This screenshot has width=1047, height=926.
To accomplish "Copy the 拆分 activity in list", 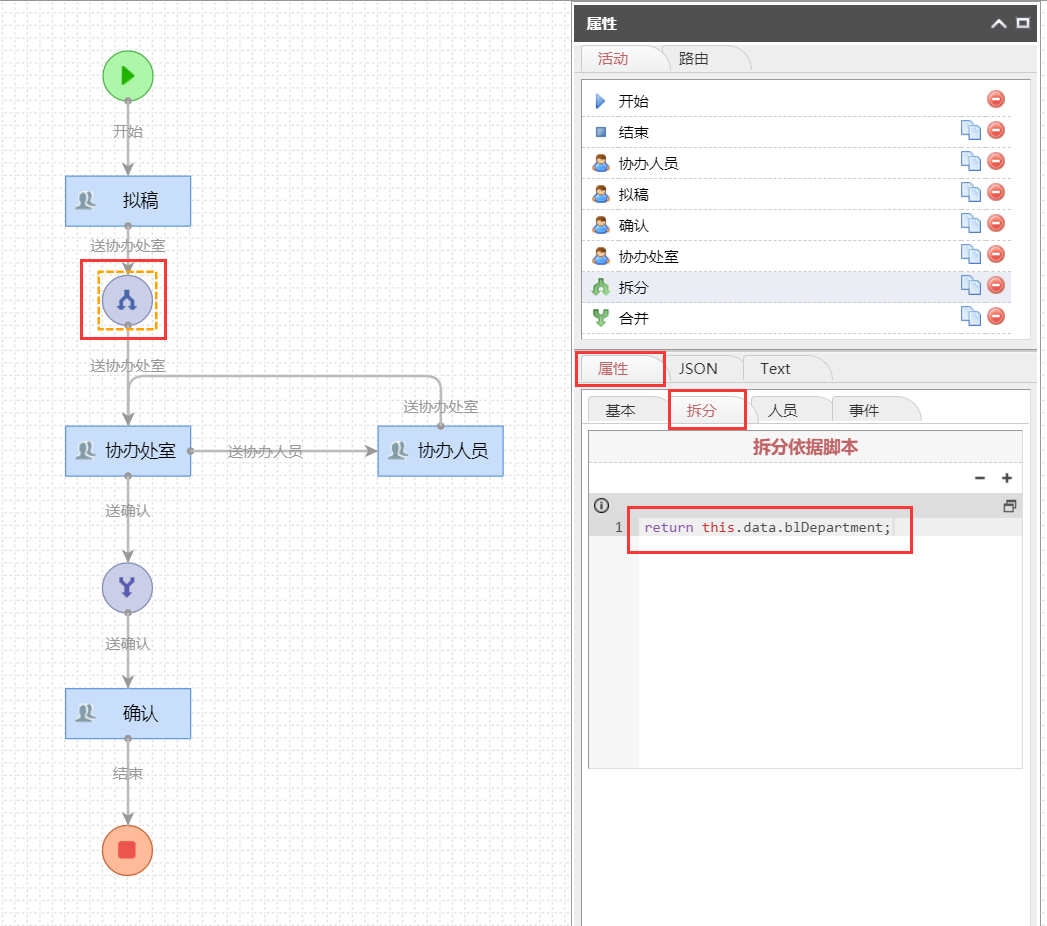I will [x=970, y=285].
